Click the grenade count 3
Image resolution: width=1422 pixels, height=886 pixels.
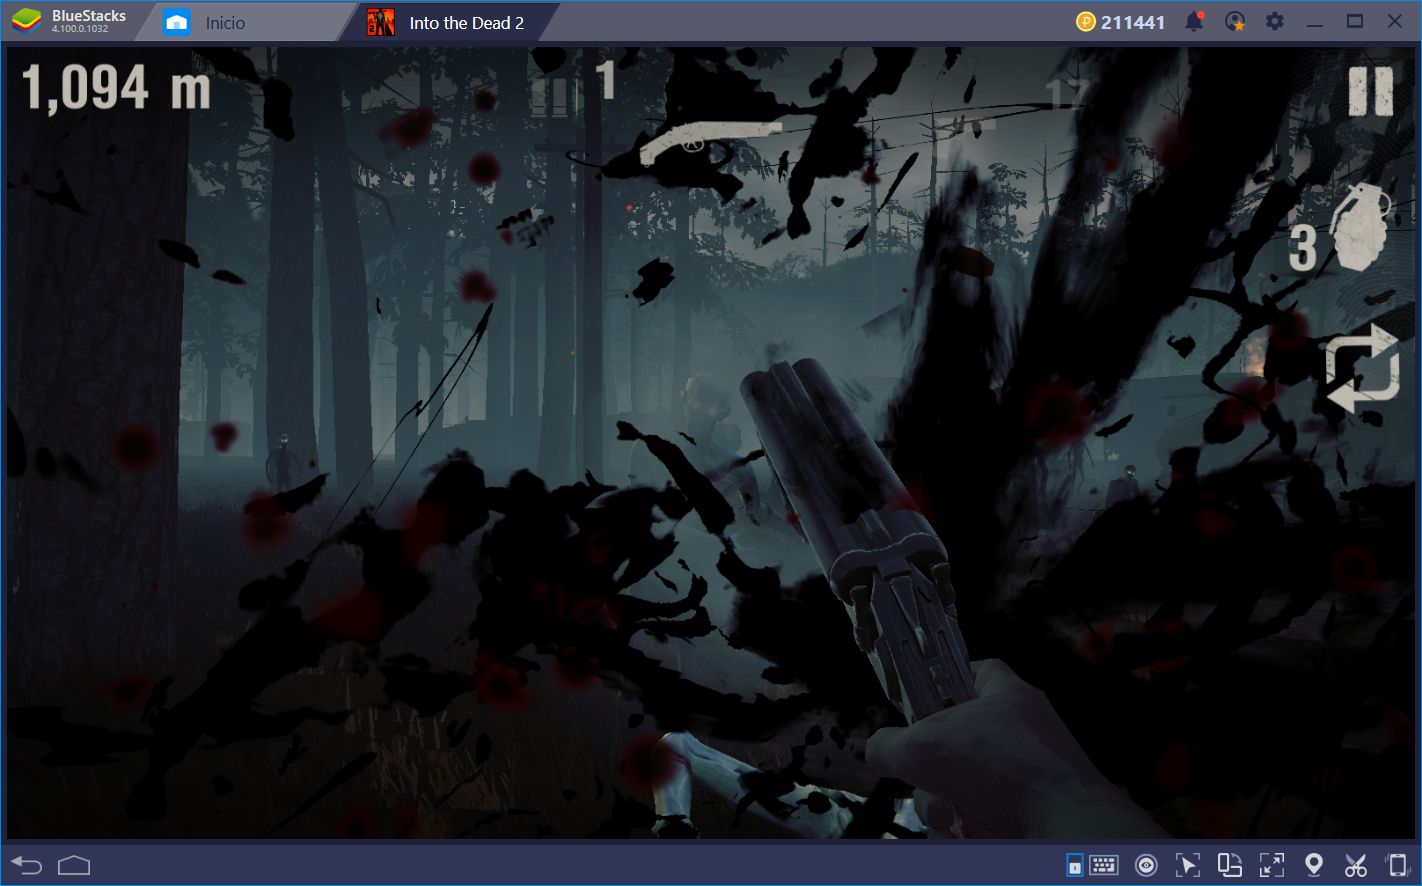(x=1302, y=248)
